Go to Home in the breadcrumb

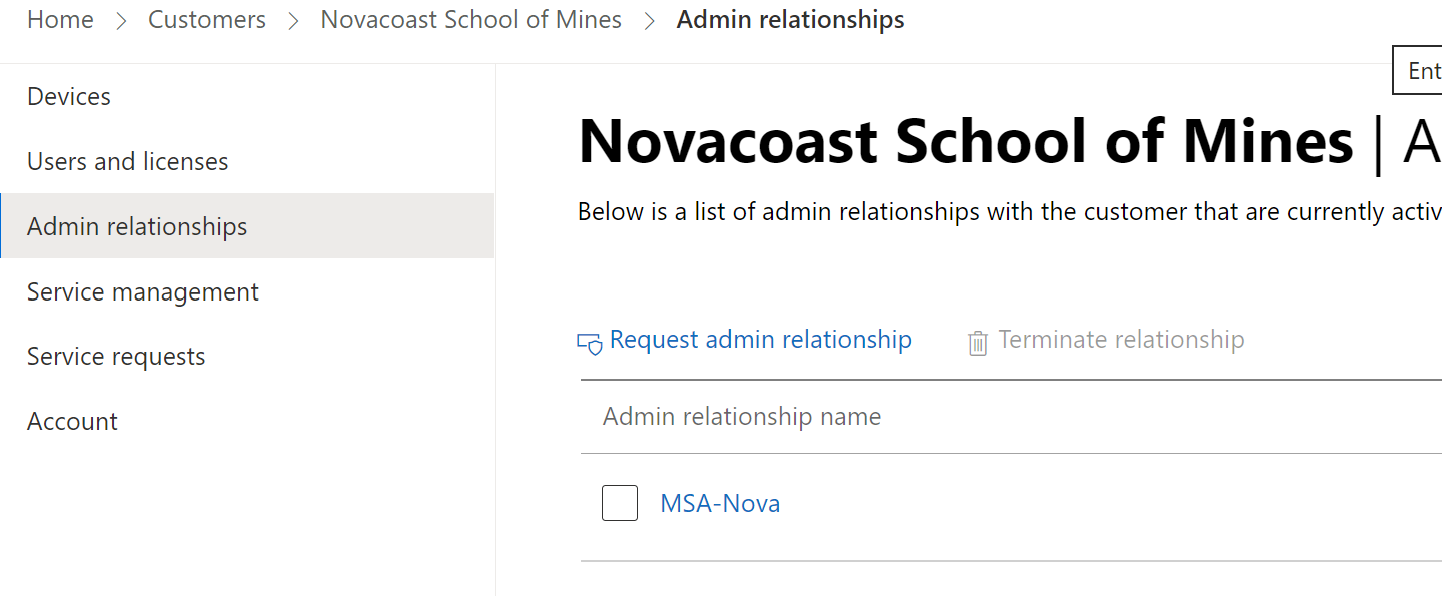(x=60, y=20)
